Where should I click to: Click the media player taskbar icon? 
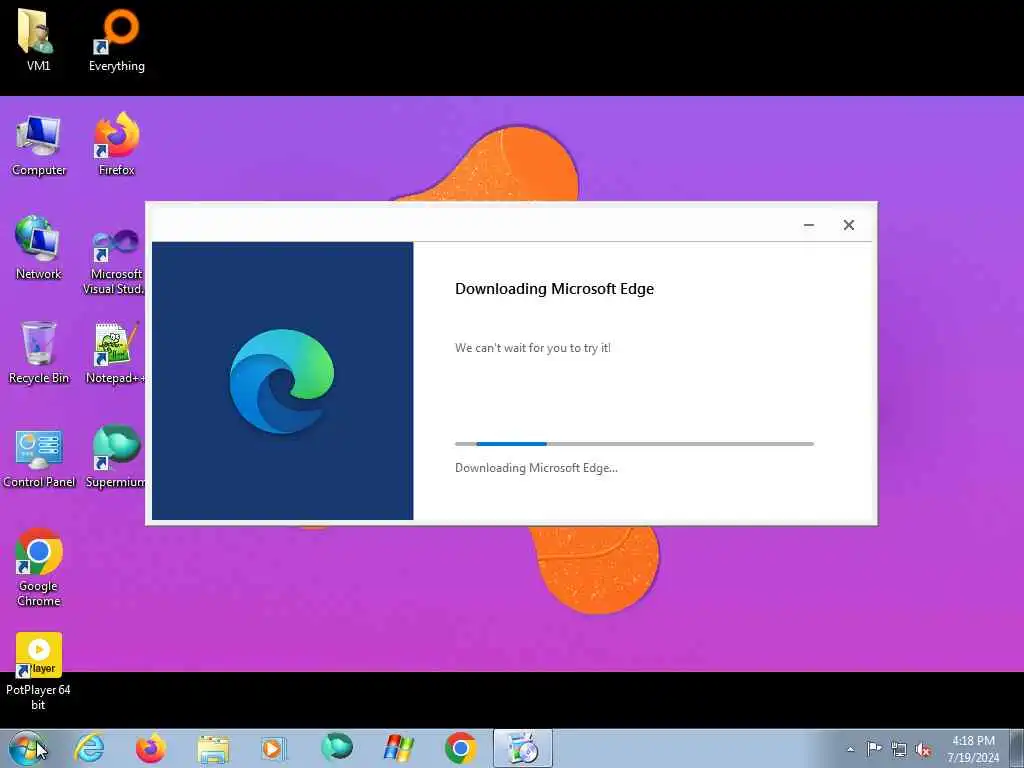tap(274, 748)
